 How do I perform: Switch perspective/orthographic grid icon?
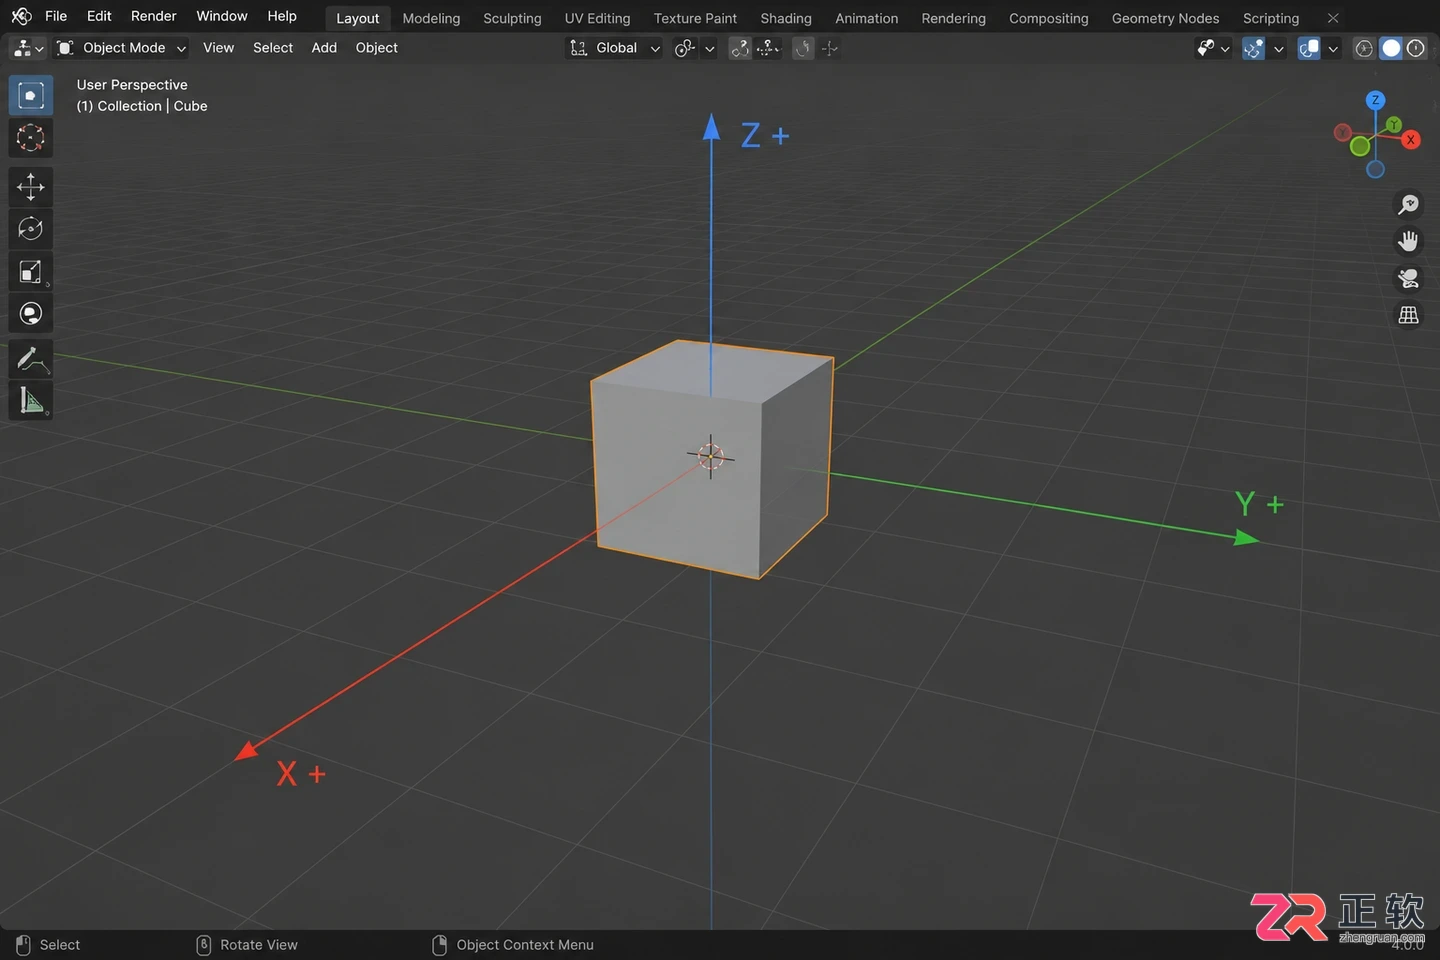coord(1408,315)
